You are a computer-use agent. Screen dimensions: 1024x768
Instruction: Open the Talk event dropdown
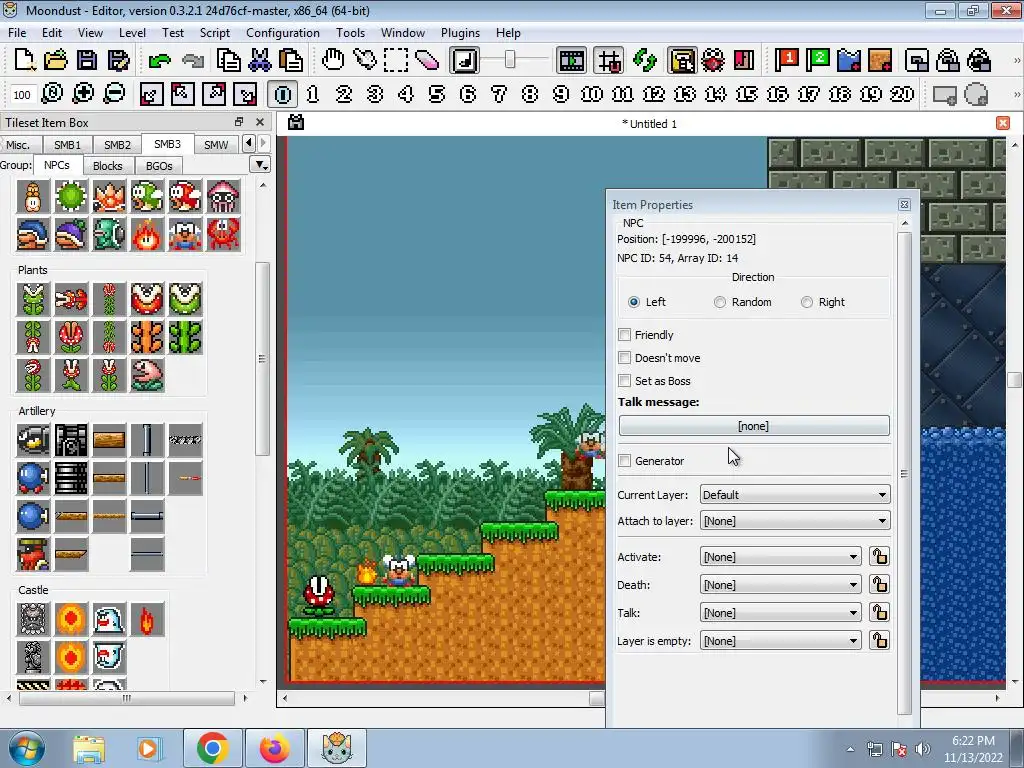click(780, 613)
